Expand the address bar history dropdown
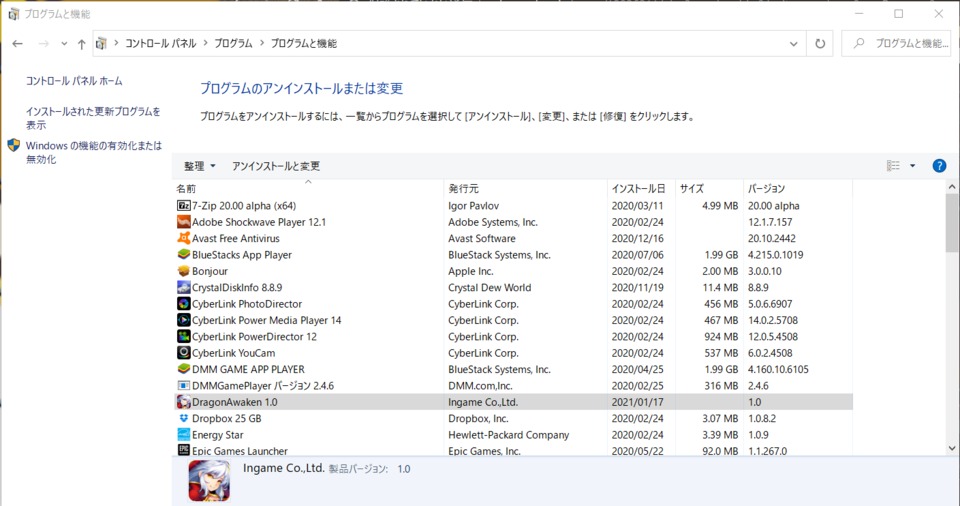 (x=793, y=43)
